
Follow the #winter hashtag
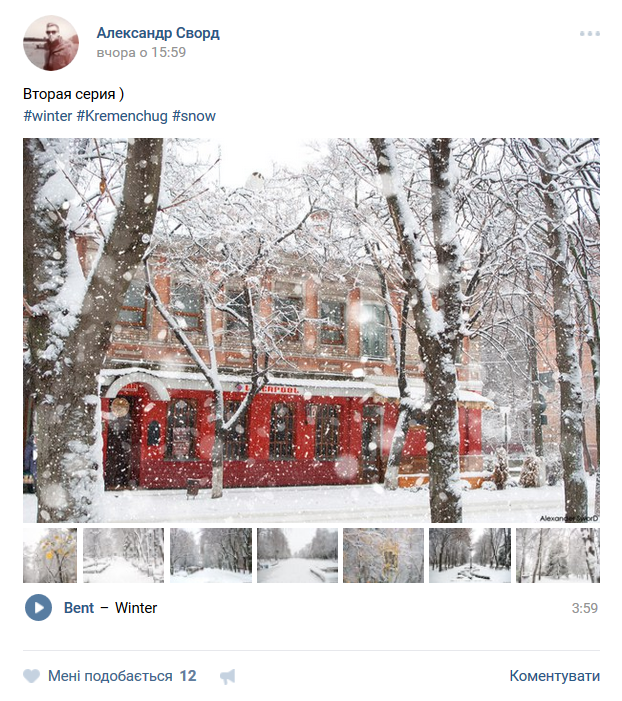47,116
